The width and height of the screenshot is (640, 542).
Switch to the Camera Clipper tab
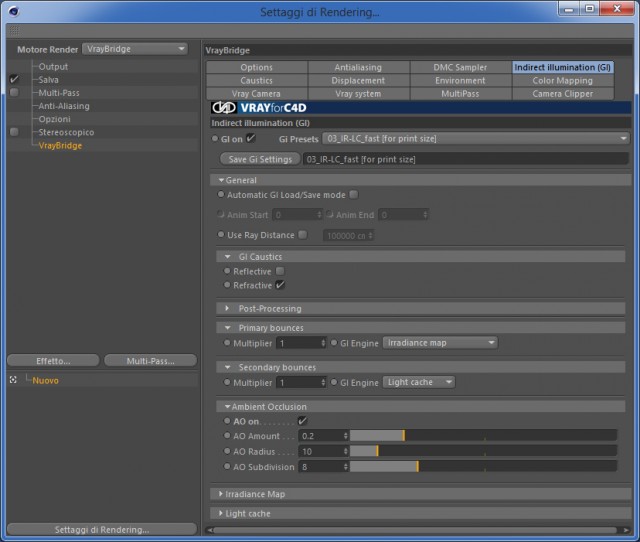[x=562, y=93]
